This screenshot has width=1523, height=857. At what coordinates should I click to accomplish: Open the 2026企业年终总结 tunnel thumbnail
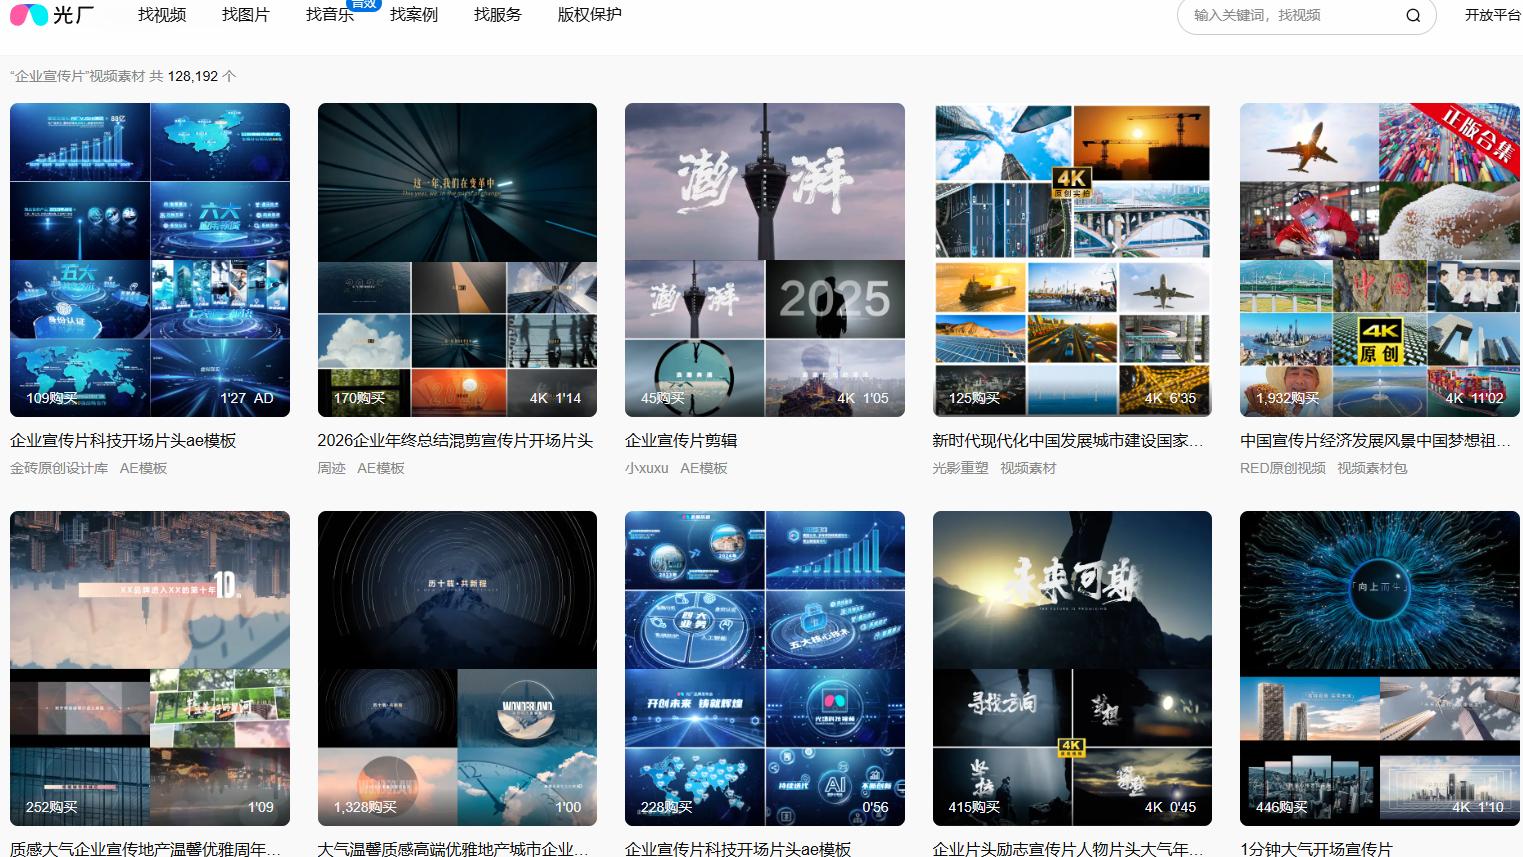(457, 260)
